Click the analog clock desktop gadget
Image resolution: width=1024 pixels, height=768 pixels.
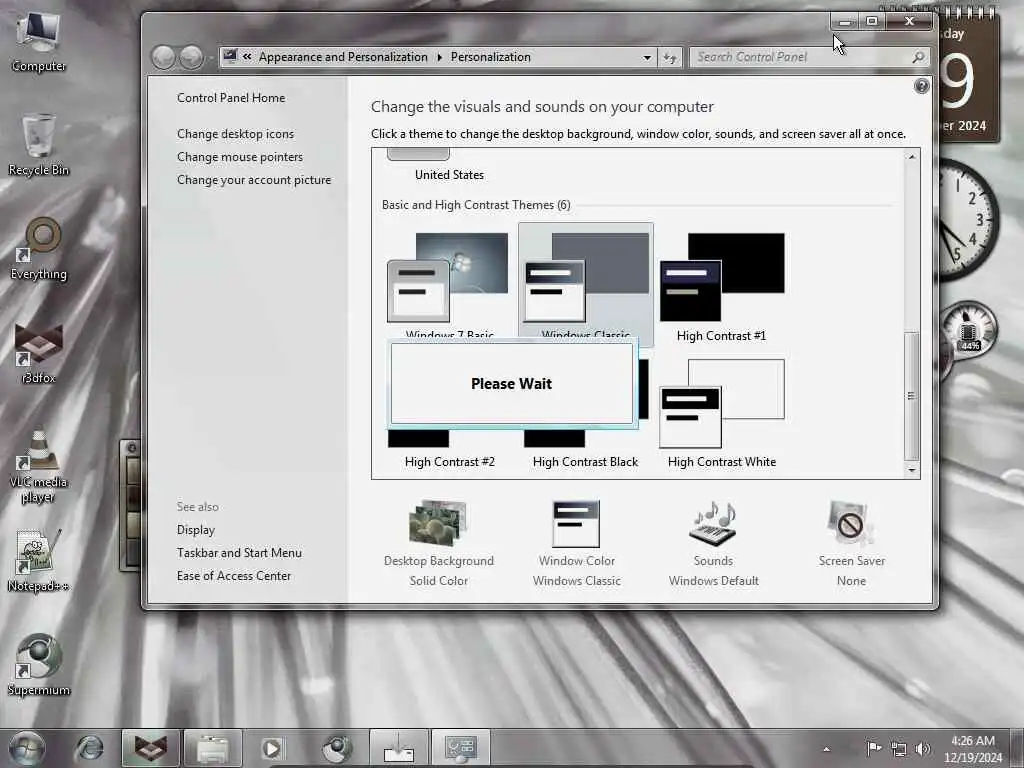[969, 219]
